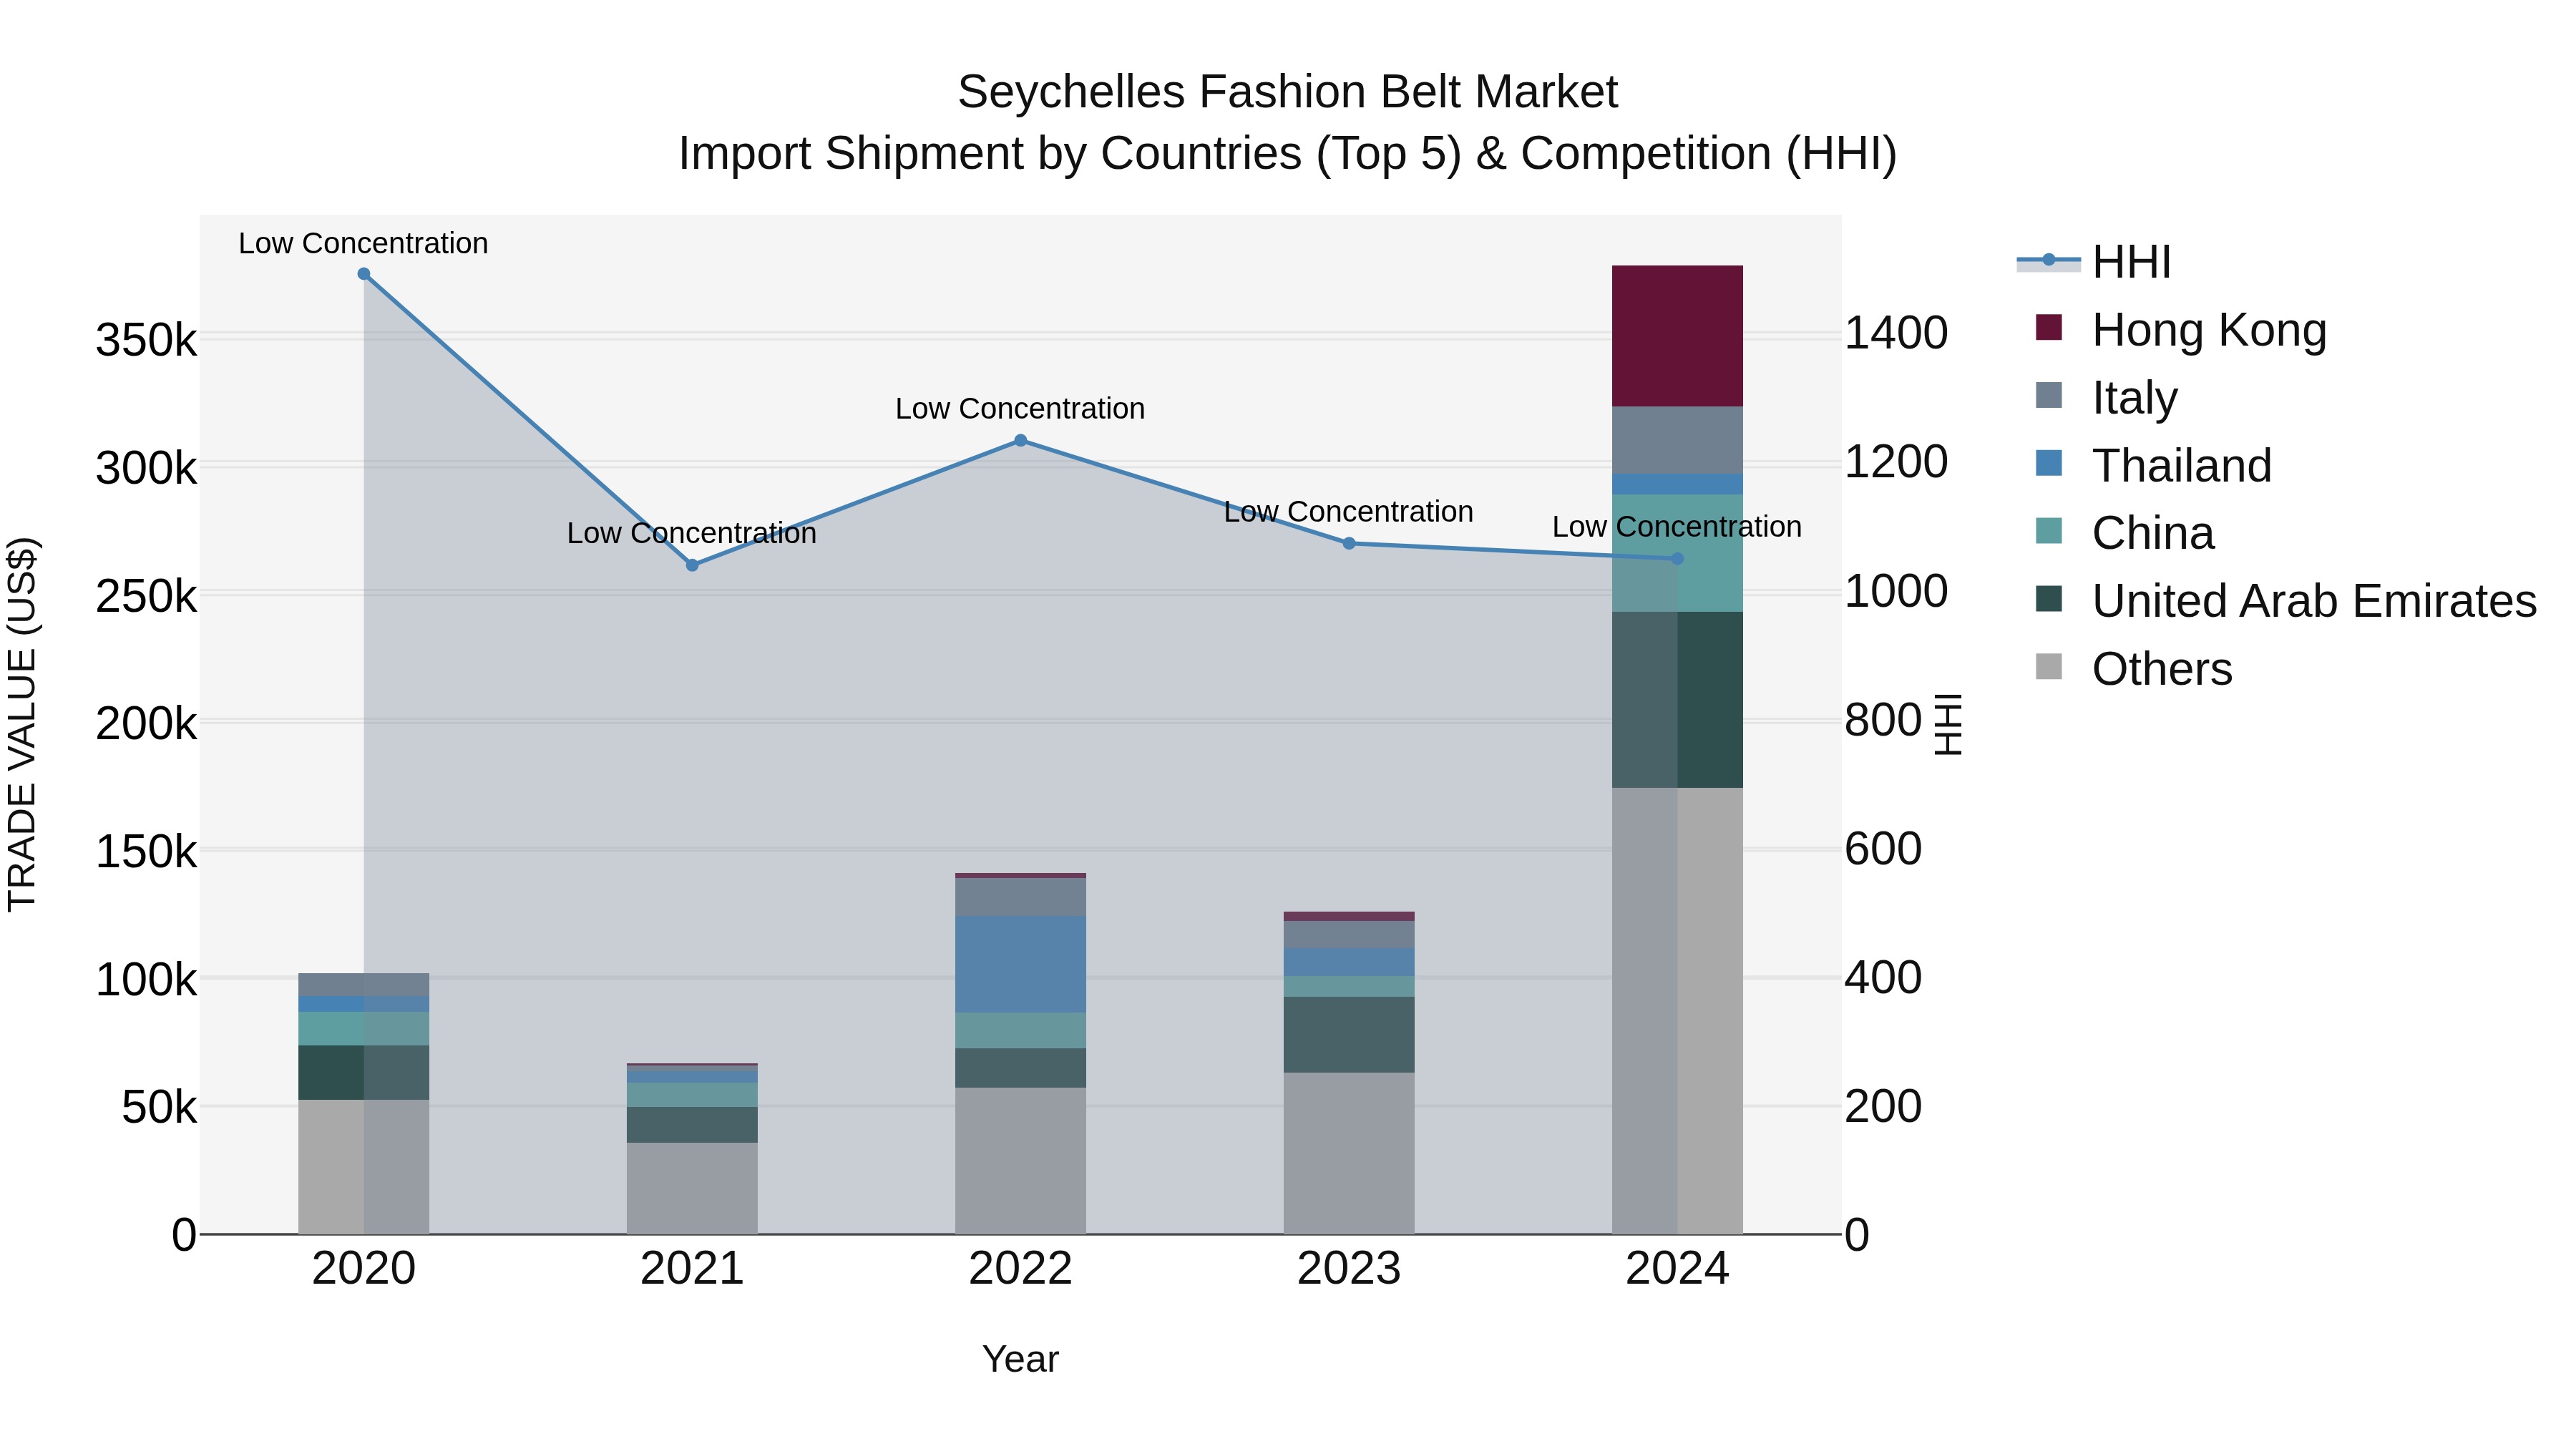Click the 2020 x-axis label
Screen dimensions: 2576x1449
[x=364, y=1269]
